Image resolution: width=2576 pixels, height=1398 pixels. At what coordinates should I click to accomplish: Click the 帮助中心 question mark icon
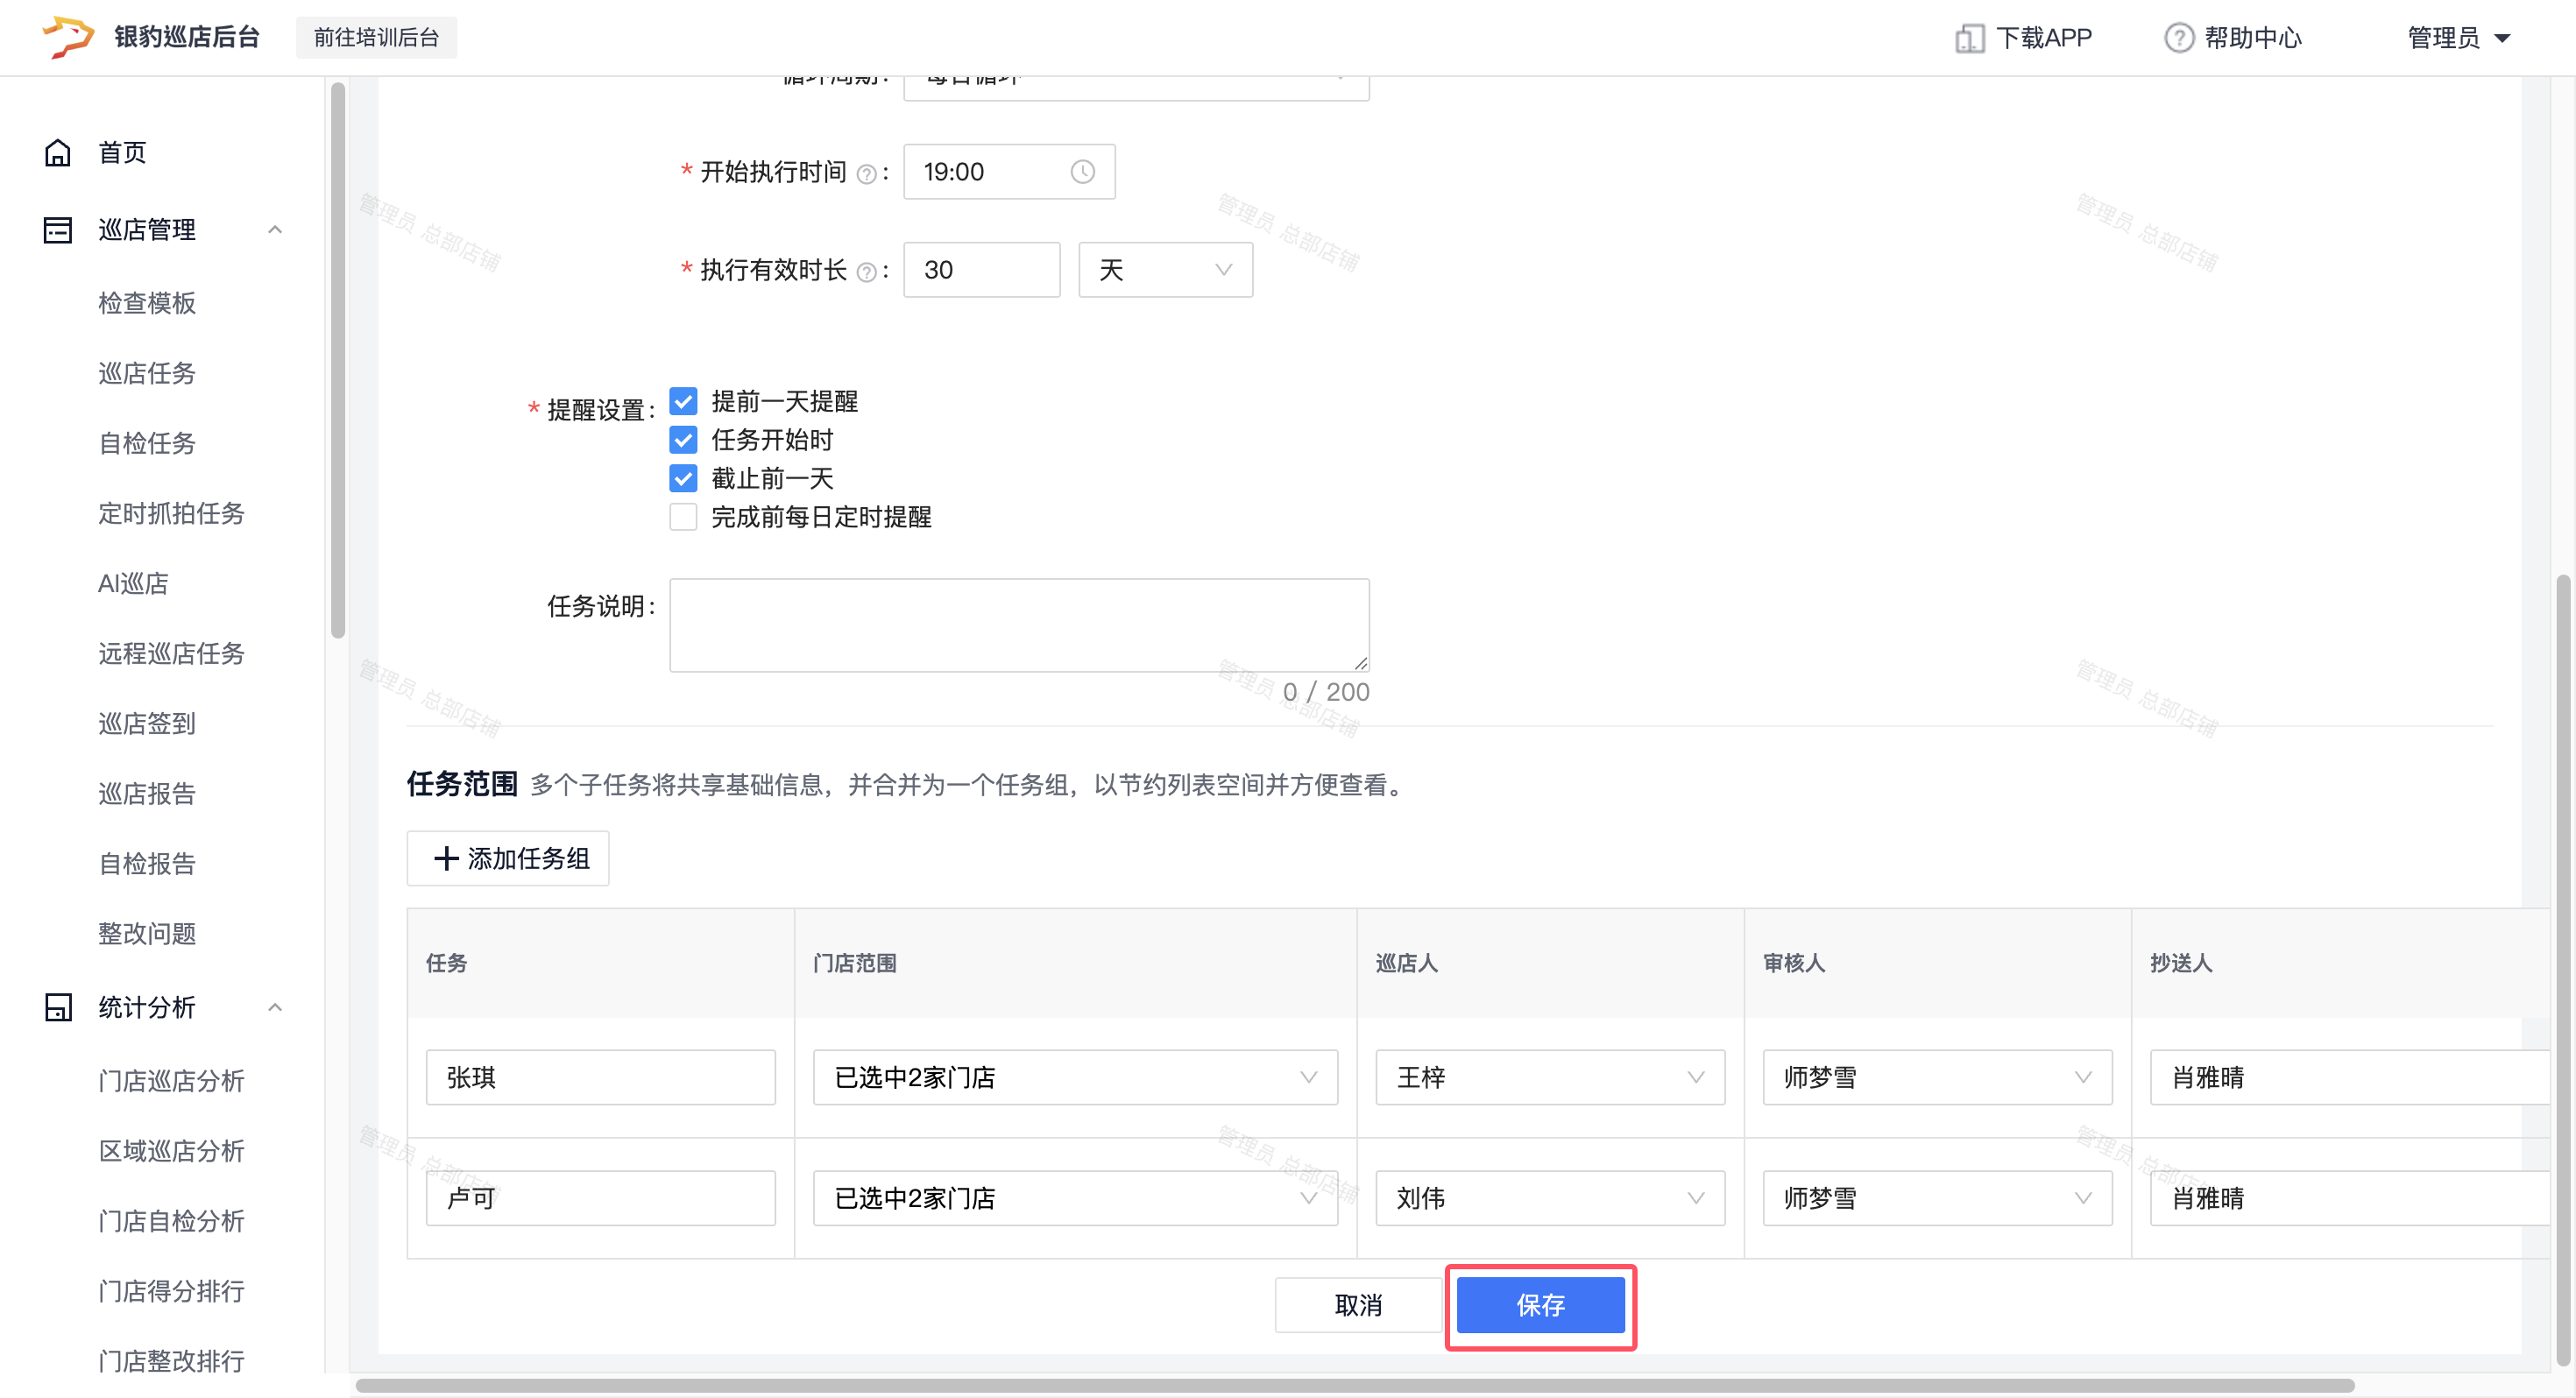(x=2178, y=38)
